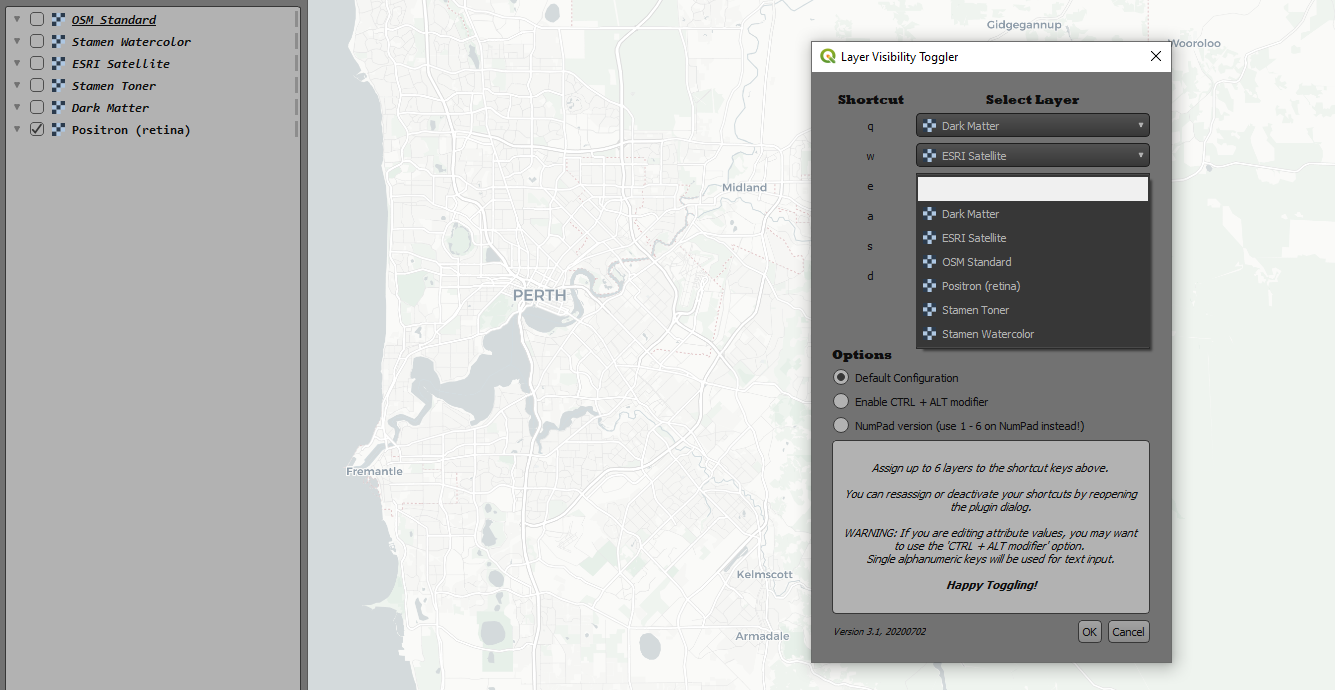The image size is (1335, 690).
Task: Cancel the Layer Visibility Toggler dialog
Action: pos(1128,631)
